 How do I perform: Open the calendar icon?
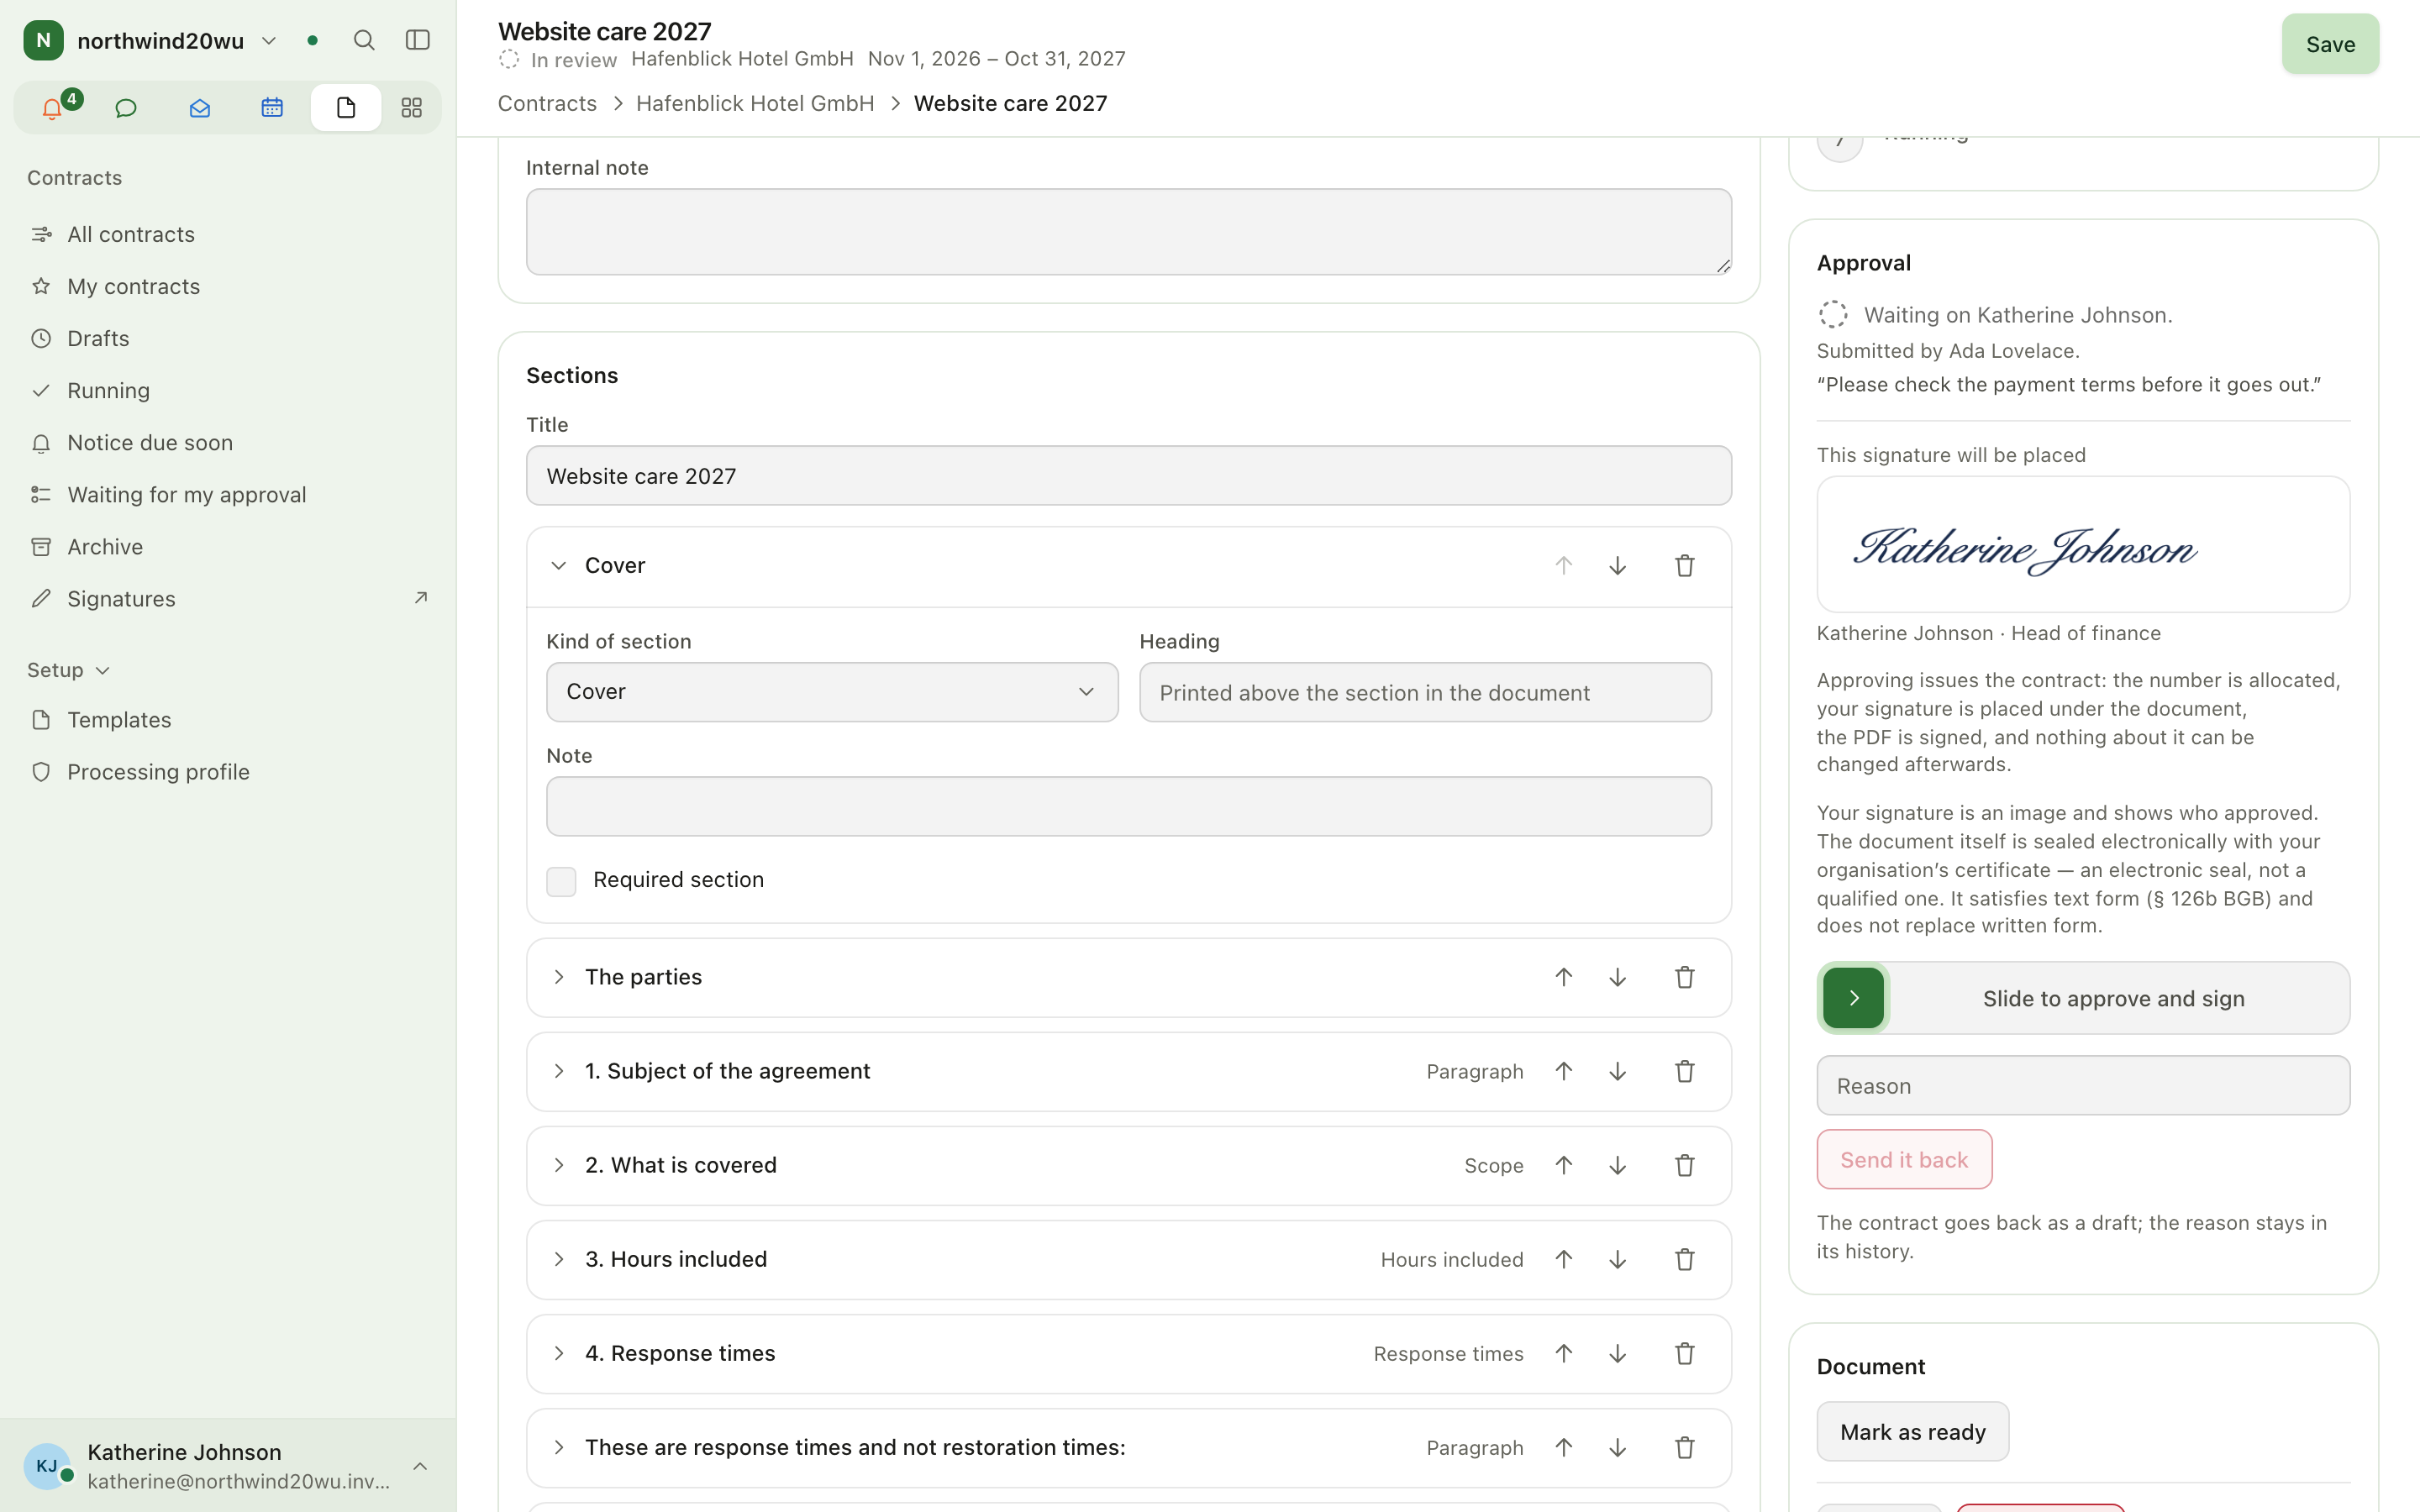(272, 108)
